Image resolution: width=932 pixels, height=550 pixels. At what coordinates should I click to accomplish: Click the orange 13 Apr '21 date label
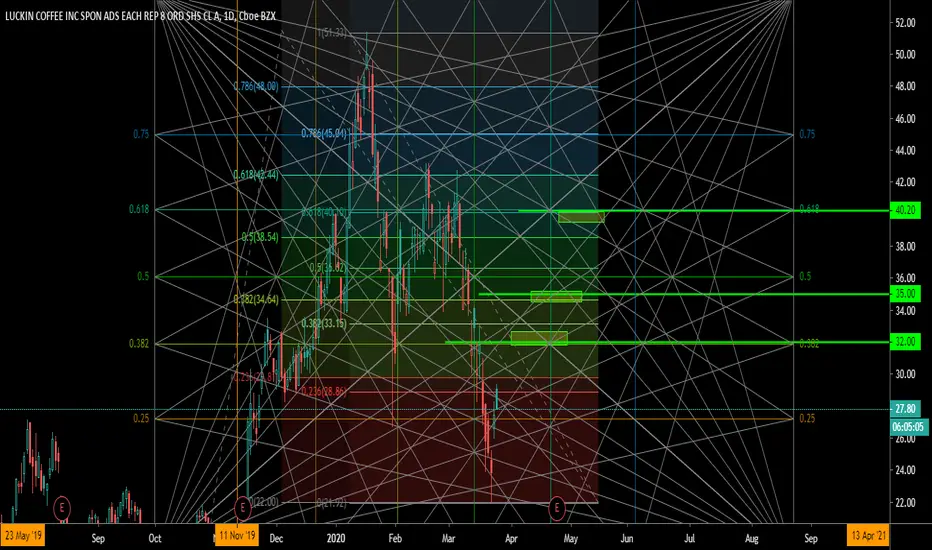(868, 536)
